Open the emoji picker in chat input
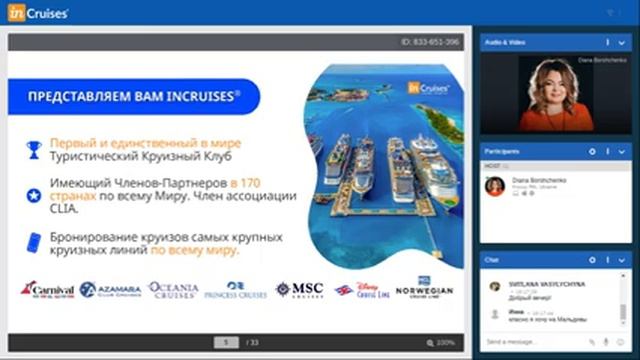The height and width of the screenshot is (360, 640). pyautogui.click(x=620, y=342)
